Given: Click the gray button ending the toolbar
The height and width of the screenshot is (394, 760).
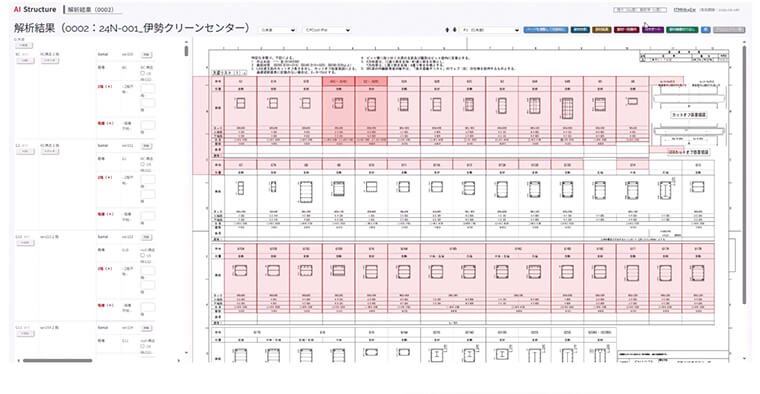Looking at the screenshot, I should click(x=728, y=30).
